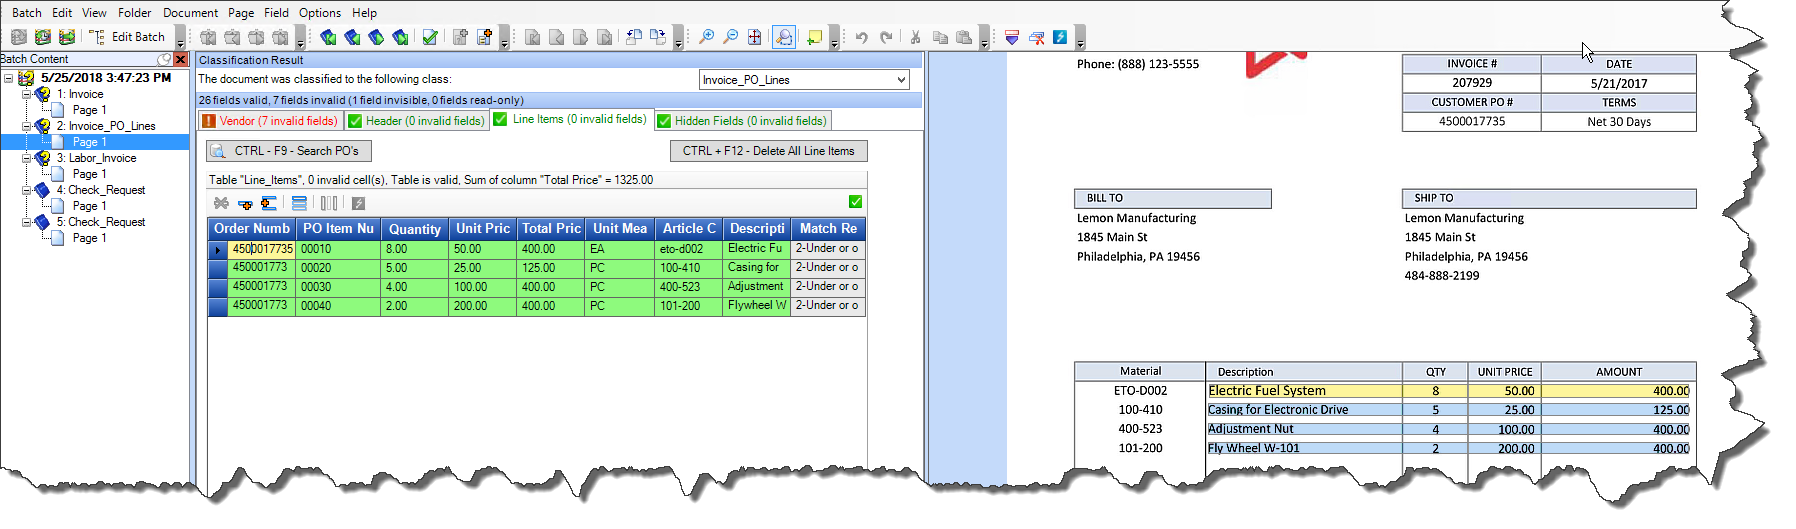Viewport: 1796px width, 529px height.
Task: Open the first toolbar overflow arrow
Action: pyautogui.click(x=180, y=39)
